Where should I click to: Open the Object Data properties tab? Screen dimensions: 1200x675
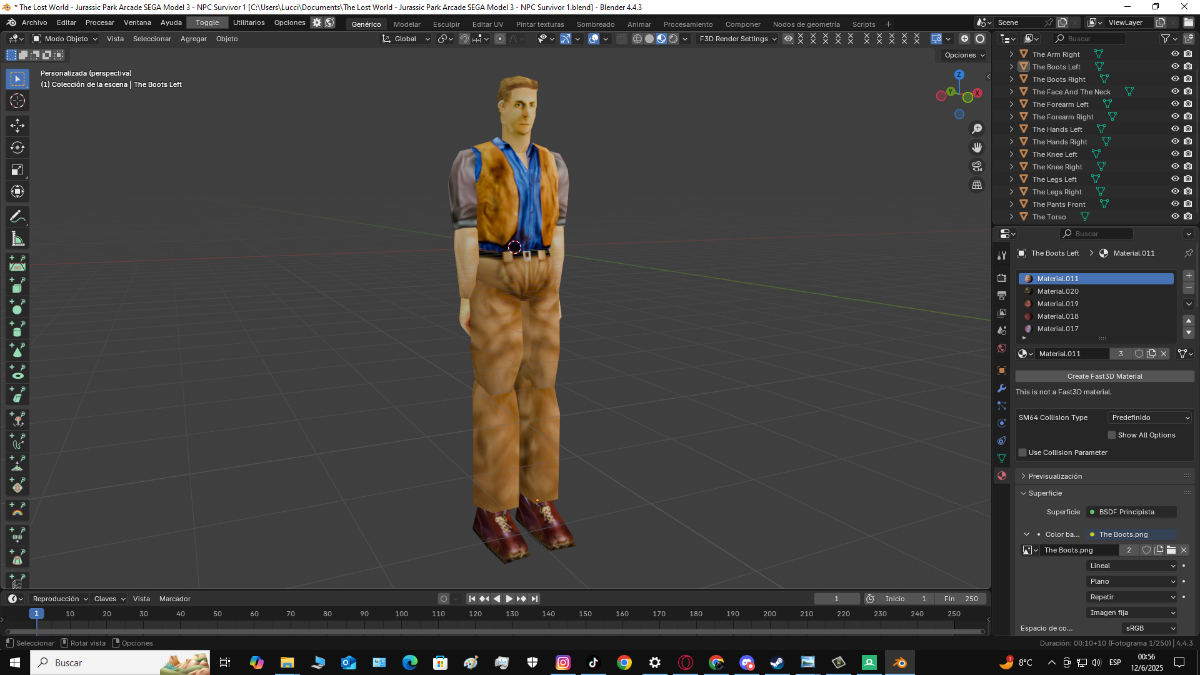click(1001, 458)
